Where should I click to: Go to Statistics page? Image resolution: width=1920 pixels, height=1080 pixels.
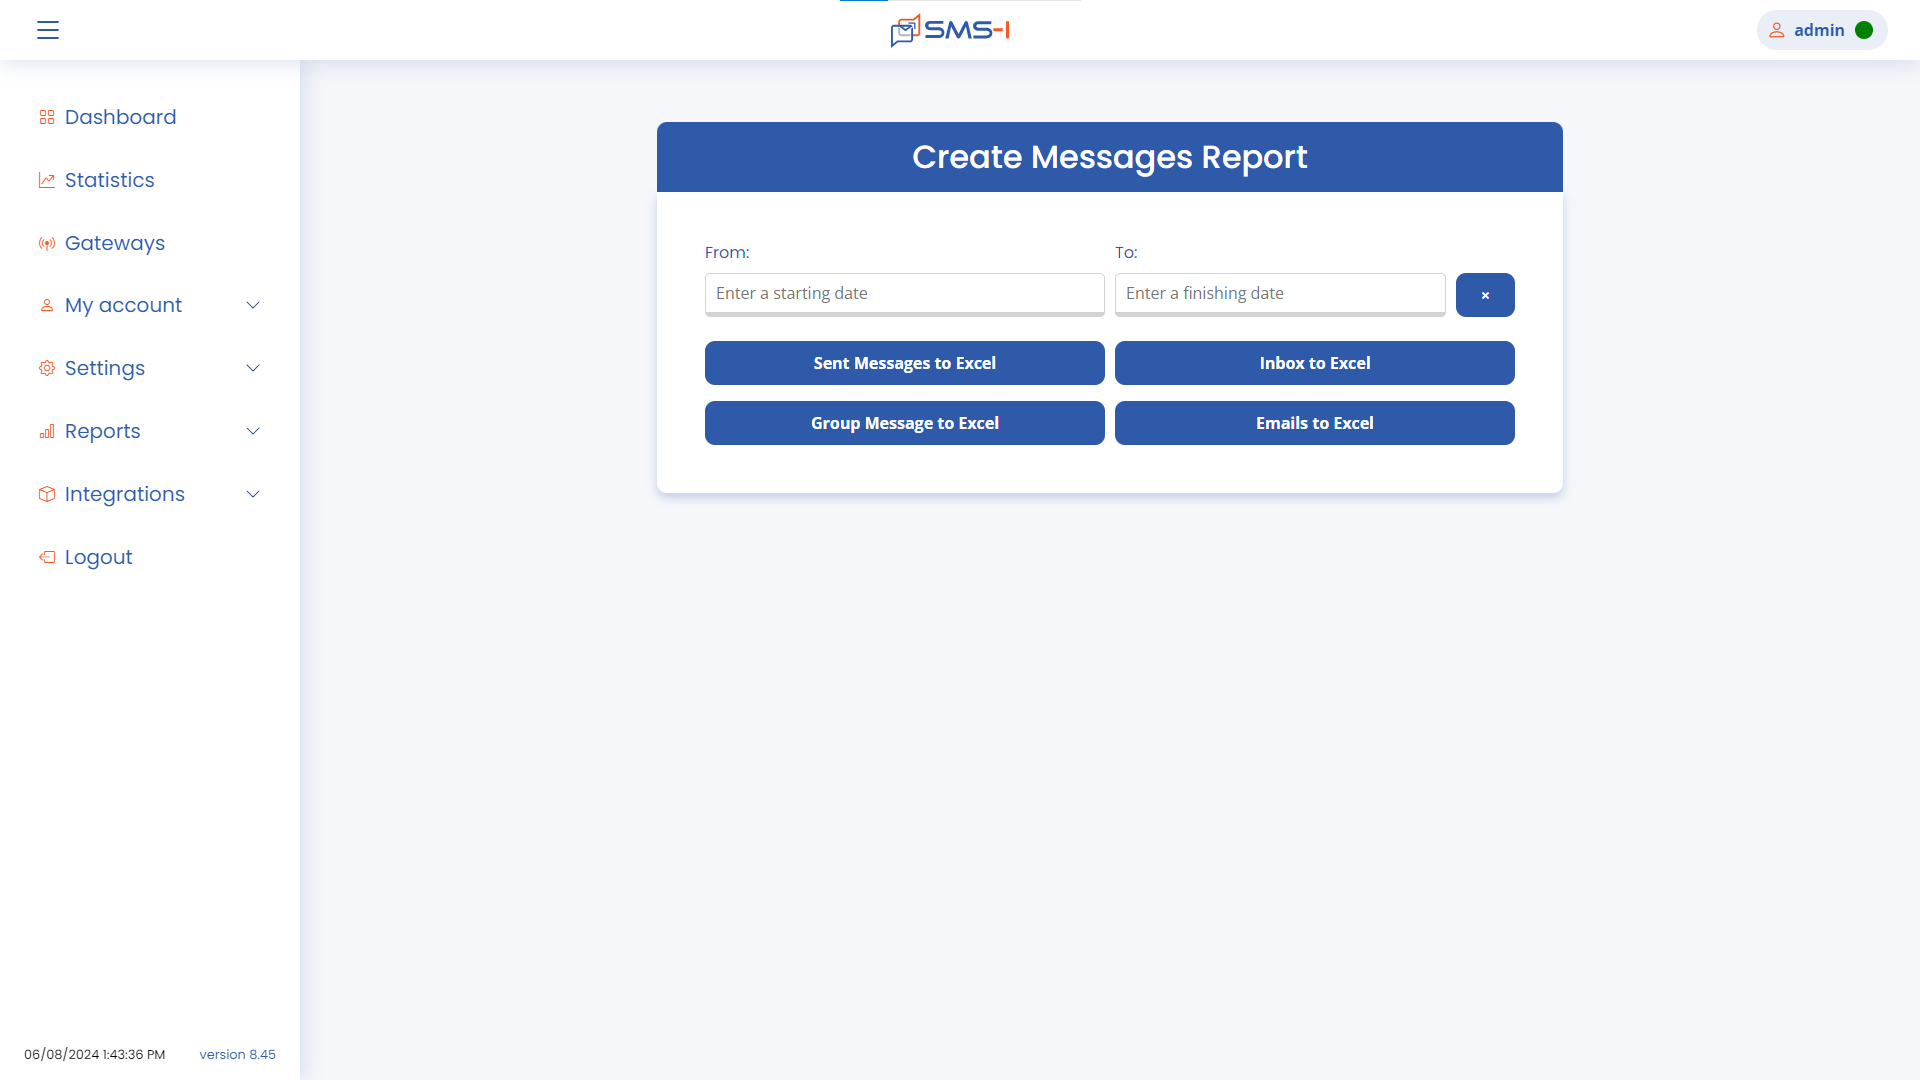110,180
